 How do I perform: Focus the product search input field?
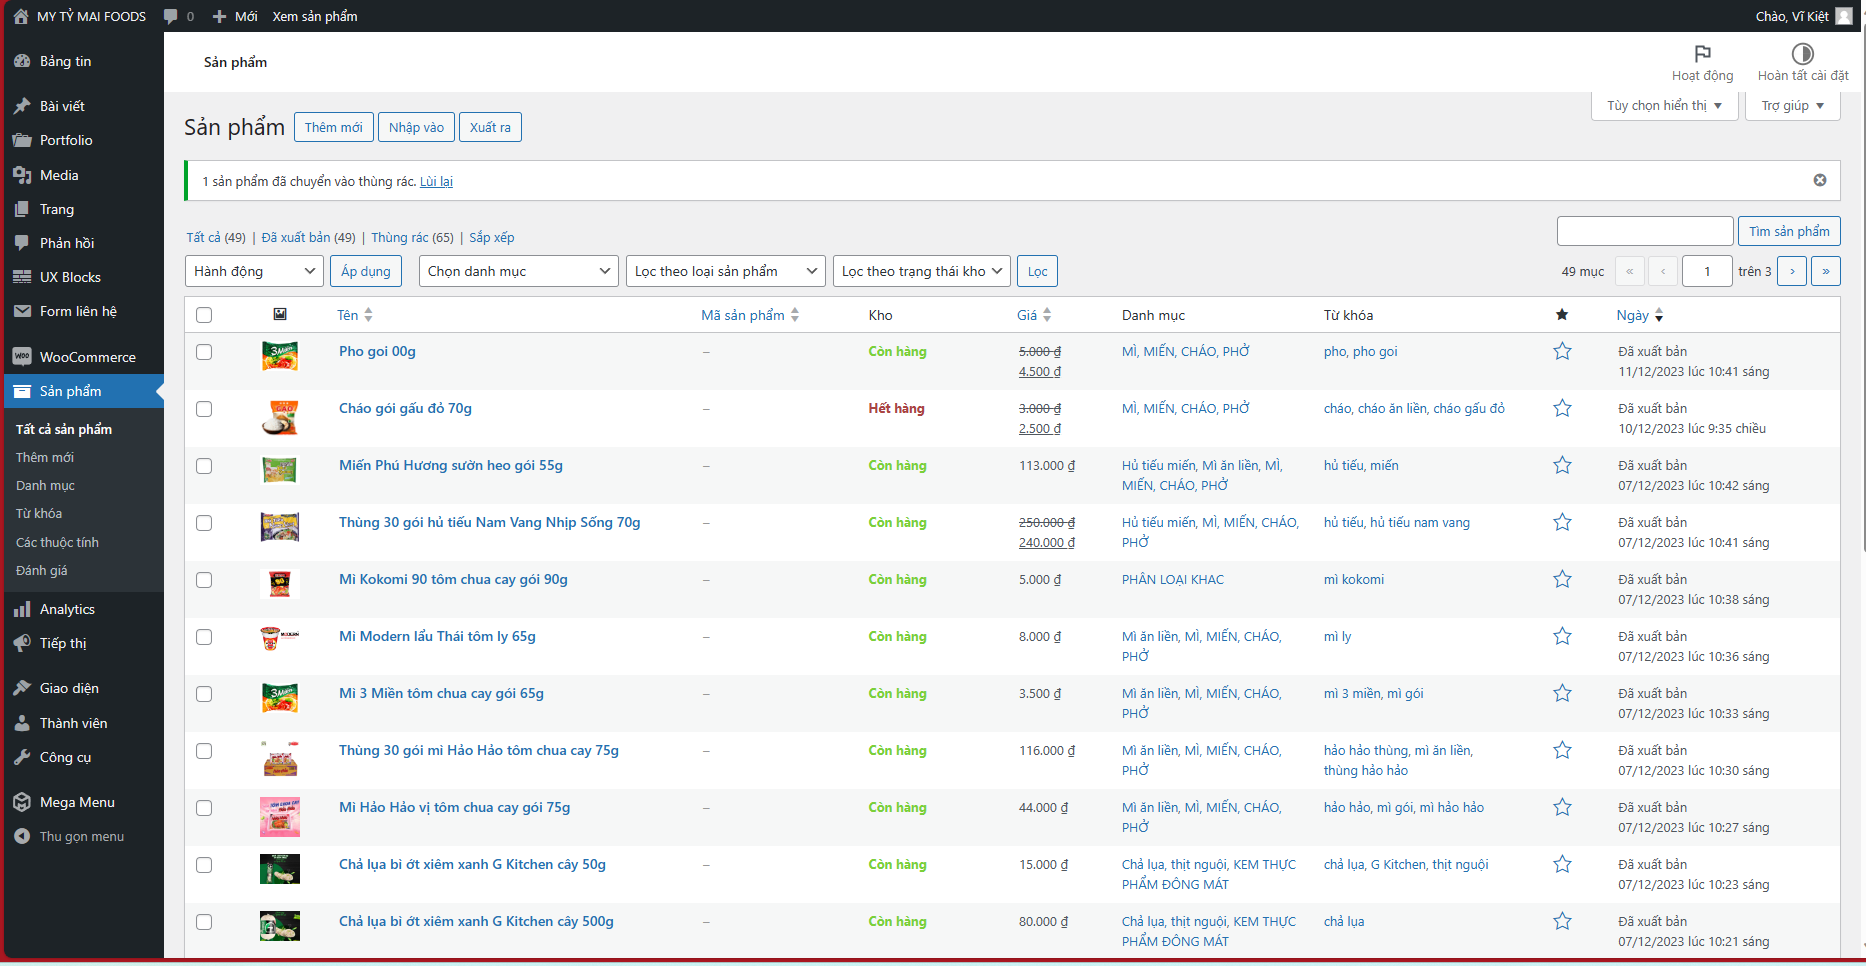[1645, 231]
